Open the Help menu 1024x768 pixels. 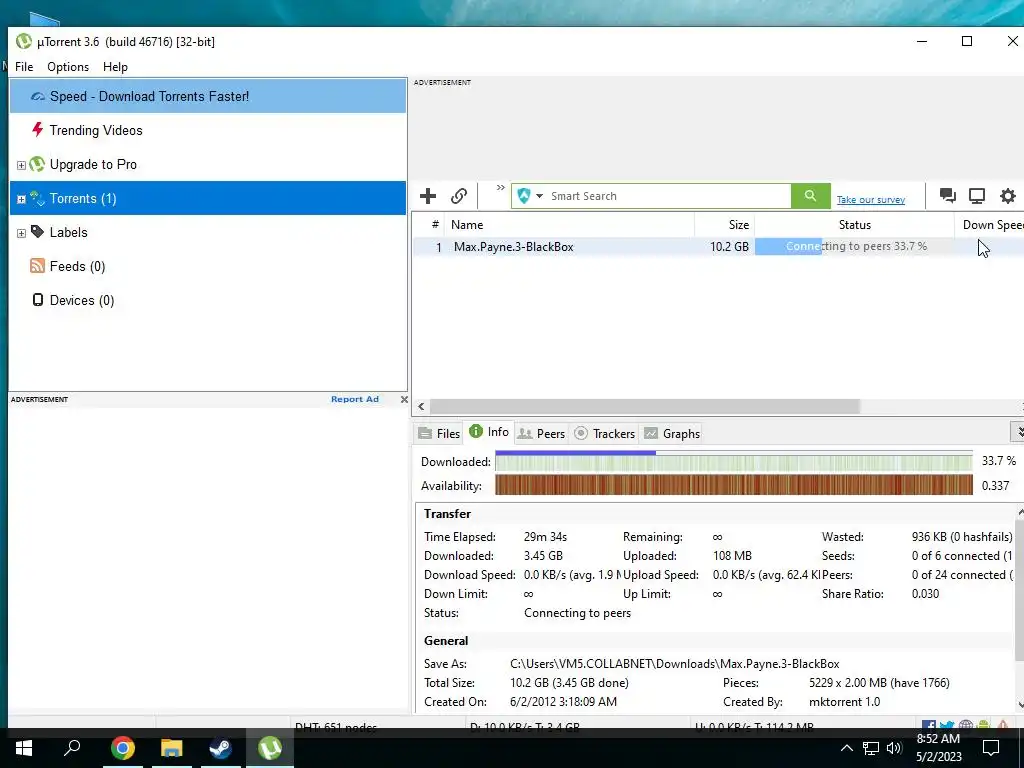click(115, 67)
